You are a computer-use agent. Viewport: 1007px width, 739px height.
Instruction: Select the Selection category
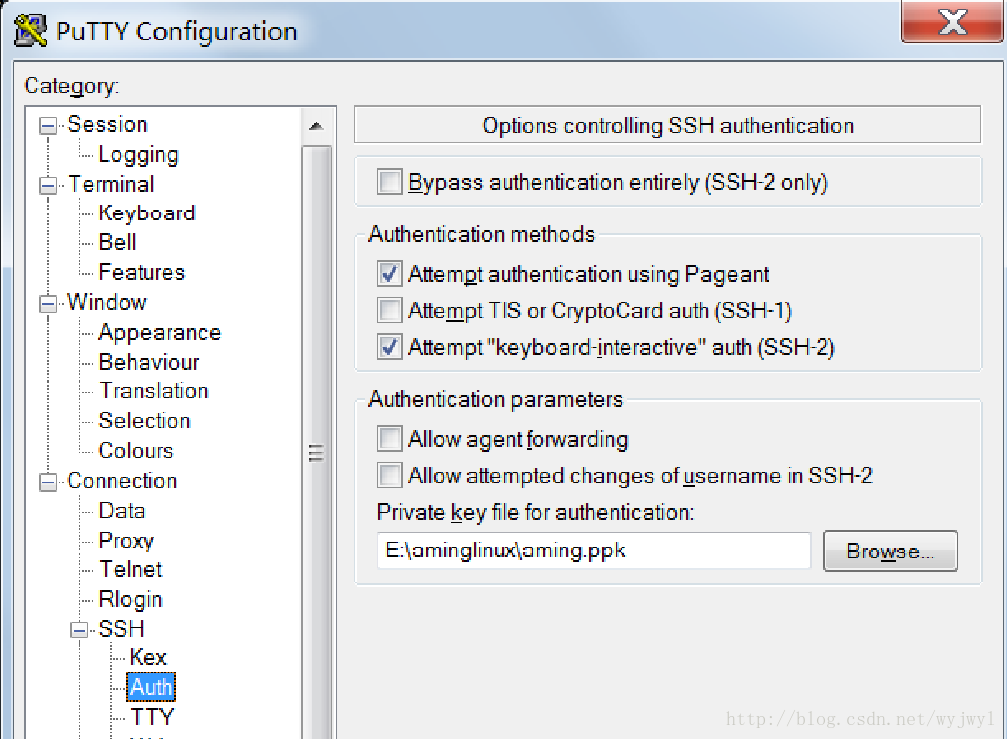point(144,421)
